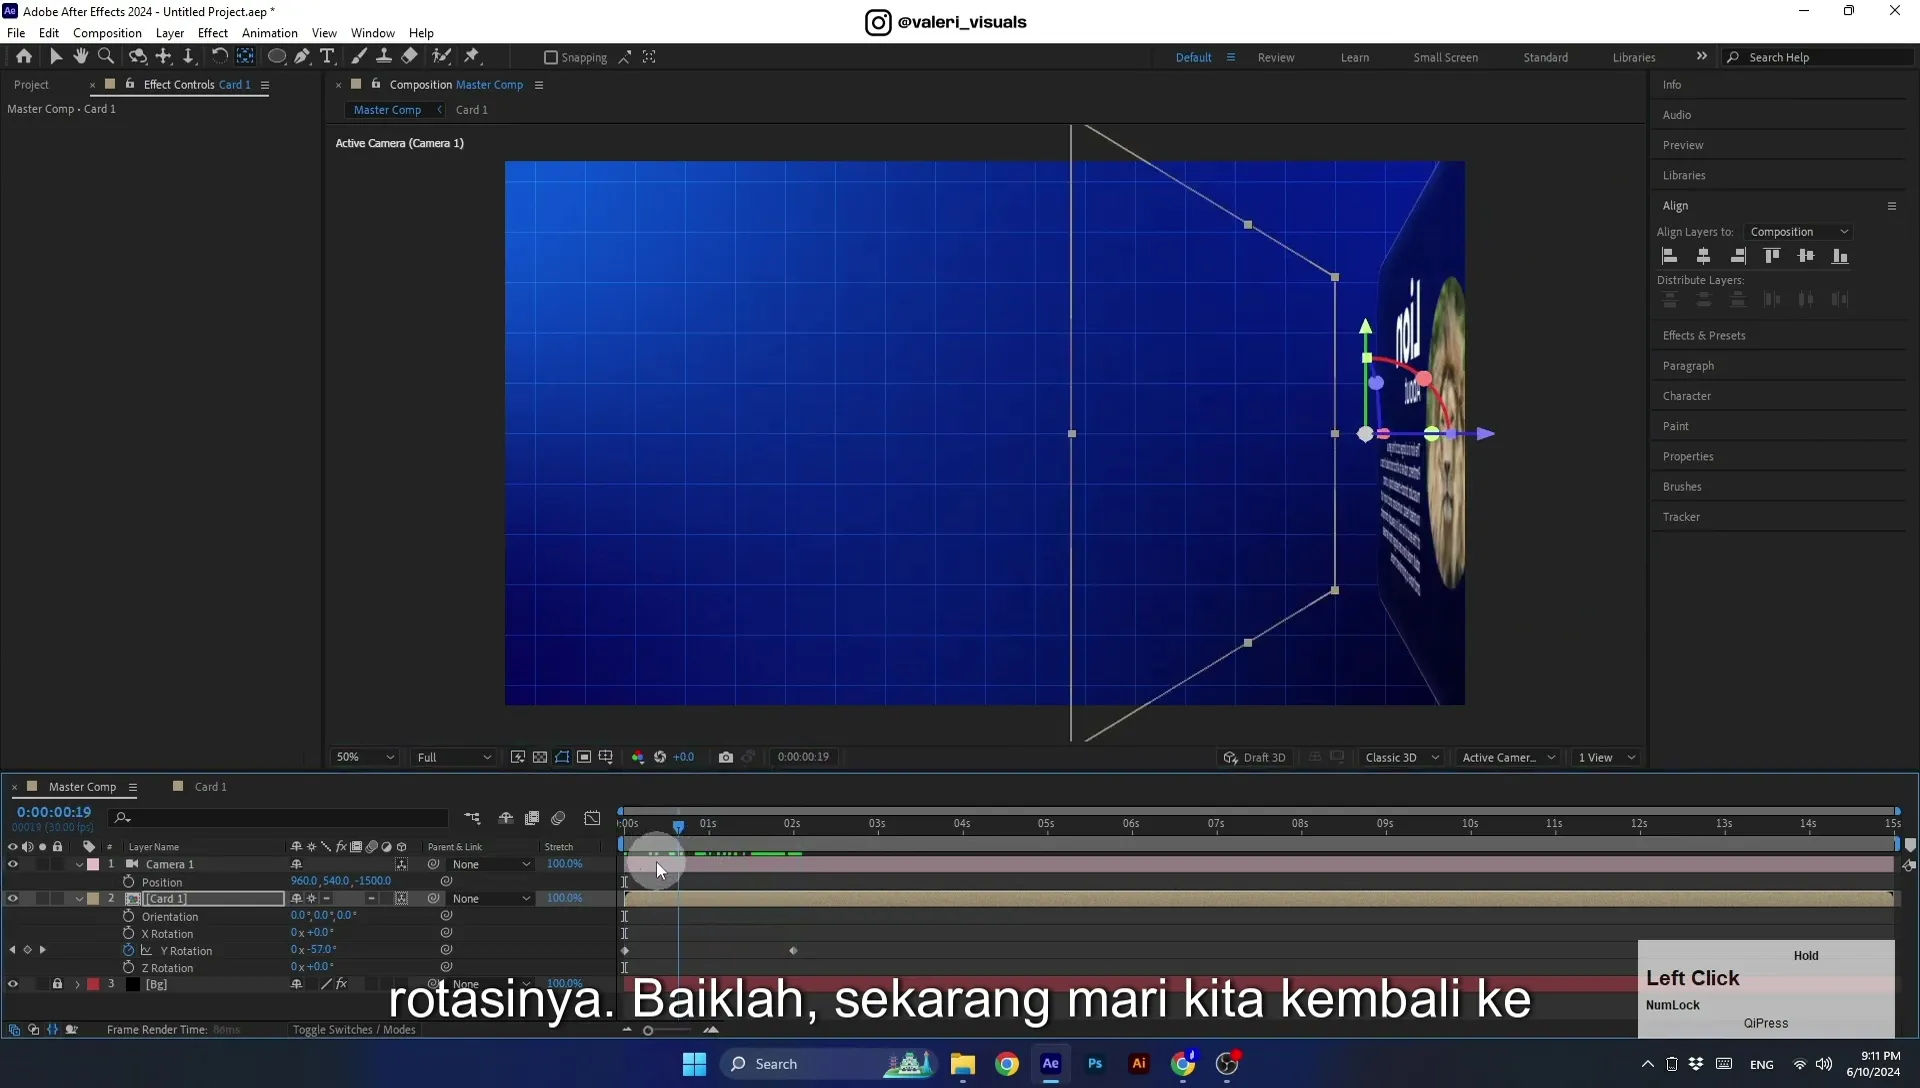Image resolution: width=1920 pixels, height=1088 pixels.
Task: Hide the Camera 1 layer
Action: click(x=13, y=865)
